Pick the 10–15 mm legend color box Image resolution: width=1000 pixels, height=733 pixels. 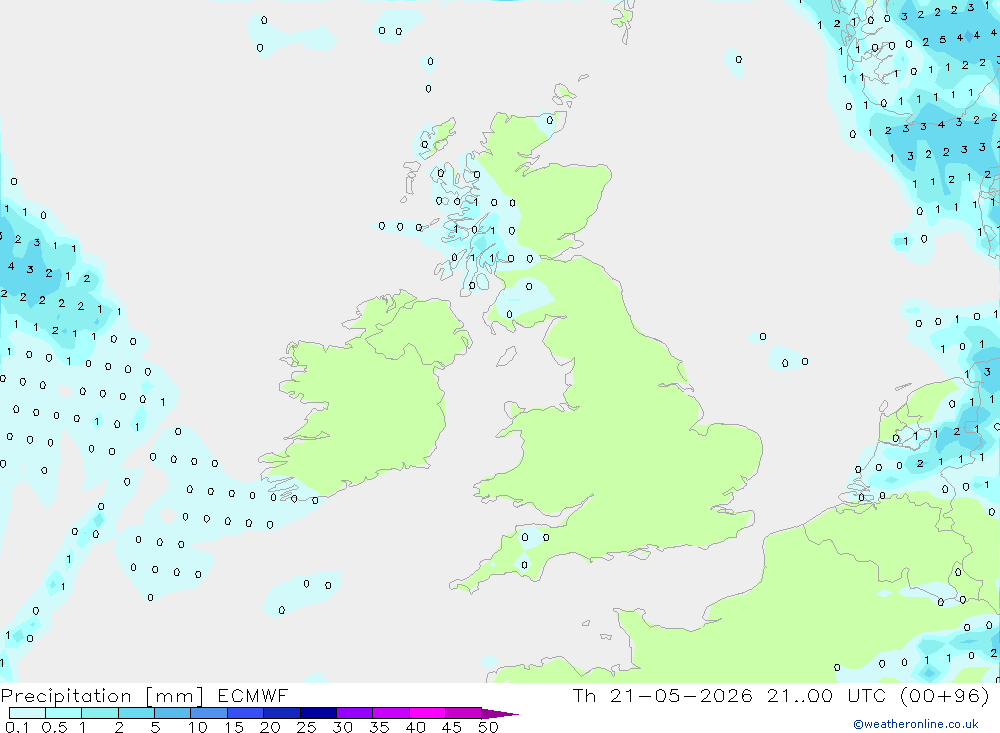(x=209, y=713)
